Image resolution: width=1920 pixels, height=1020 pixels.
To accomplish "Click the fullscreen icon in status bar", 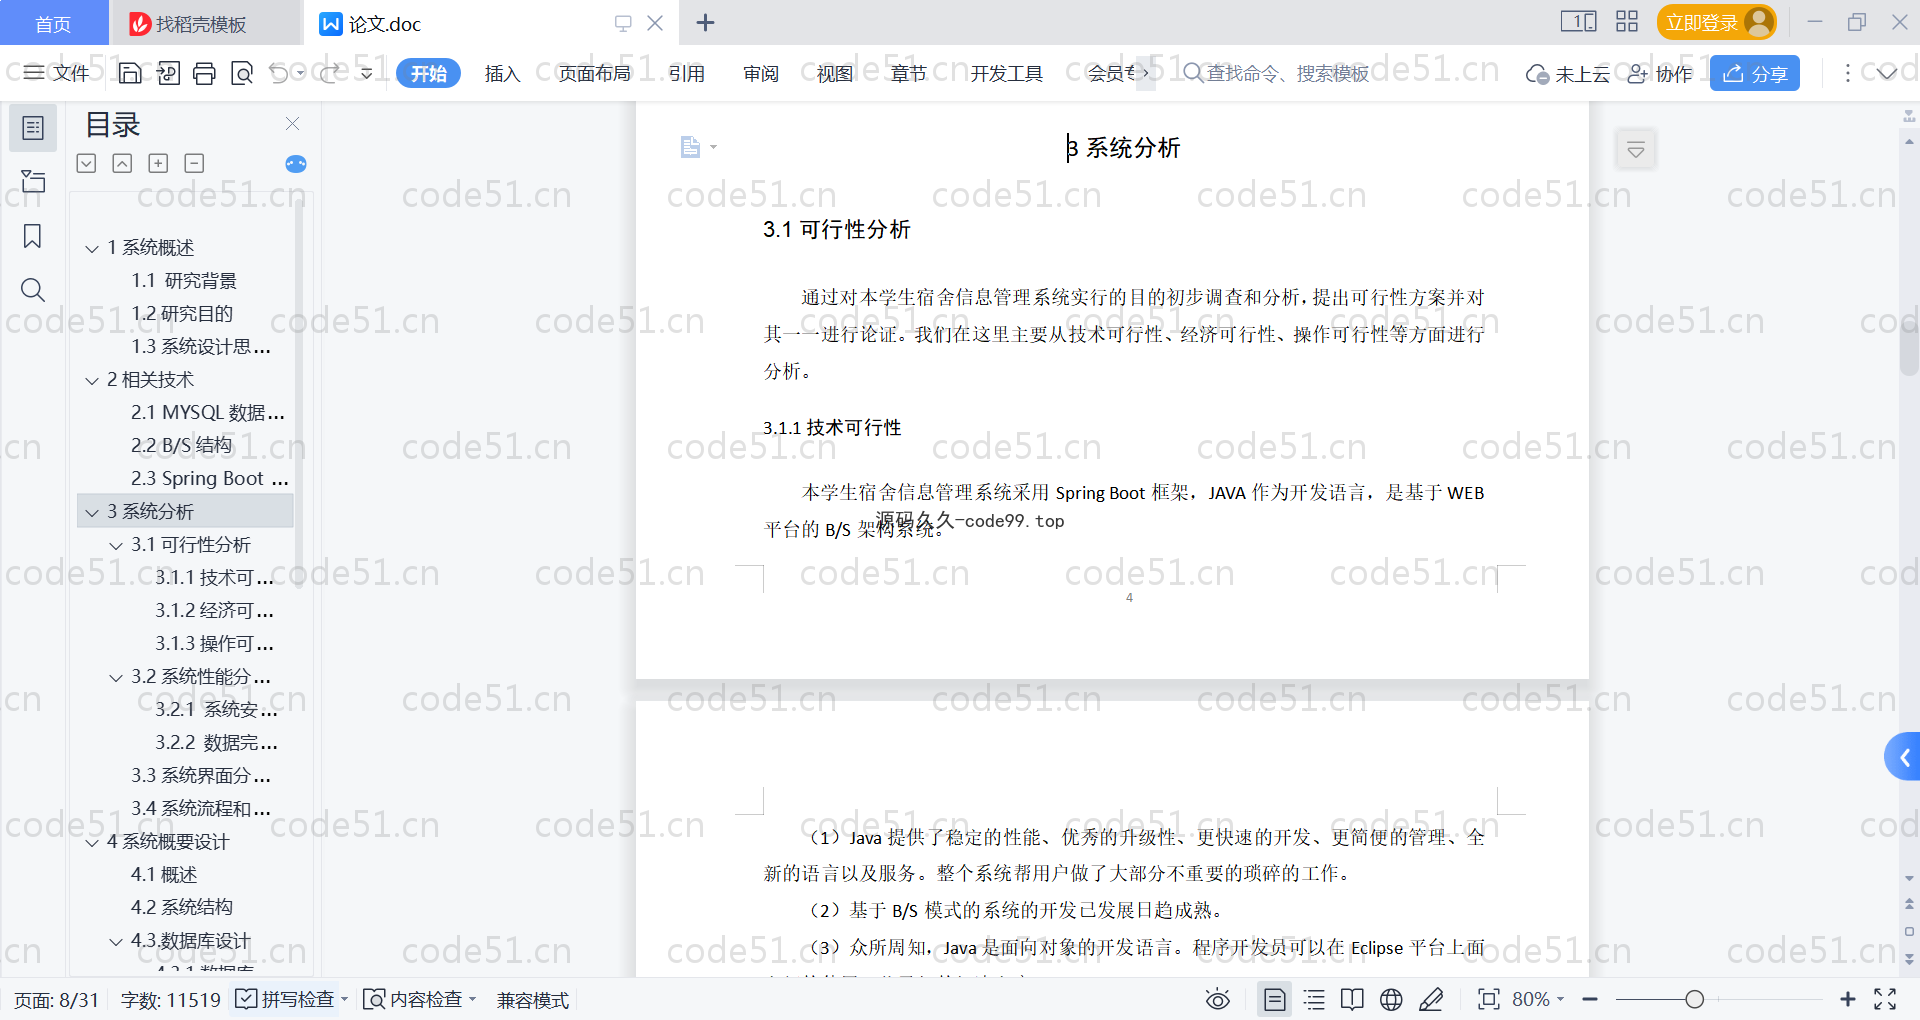I will 1885,999.
